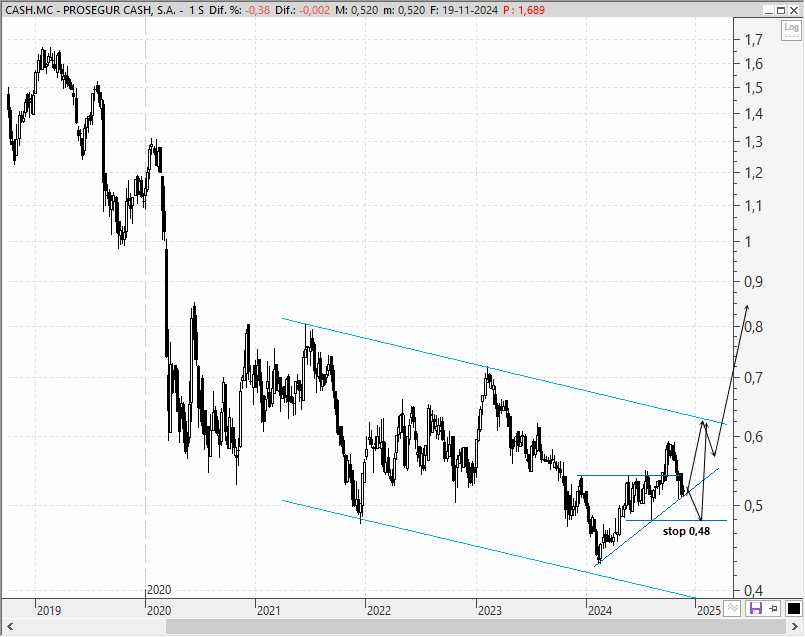Click the 1,6 price axis label
The width and height of the screenshot is (805, 637).
point(754,64)
